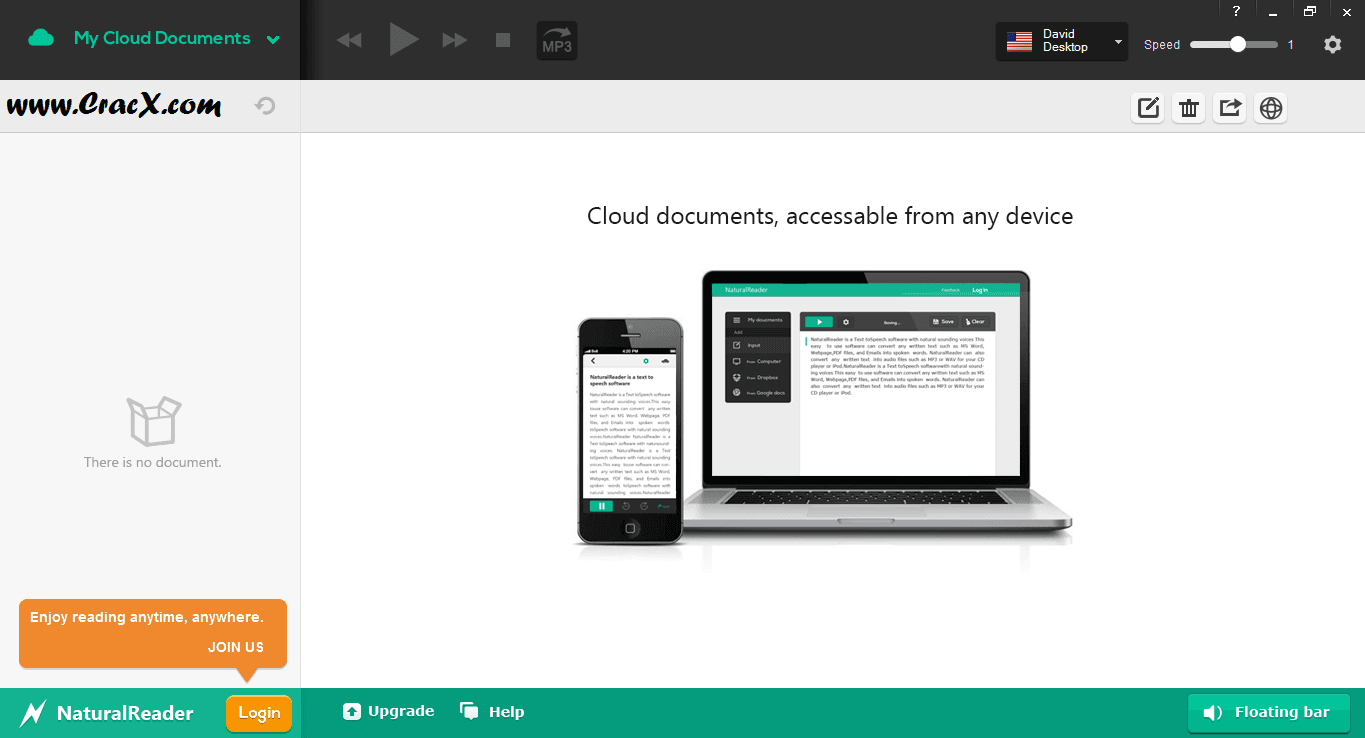
Task: Click the 'Enjoy reading anytime, anywhere.' text
Action: click(147, 617)
